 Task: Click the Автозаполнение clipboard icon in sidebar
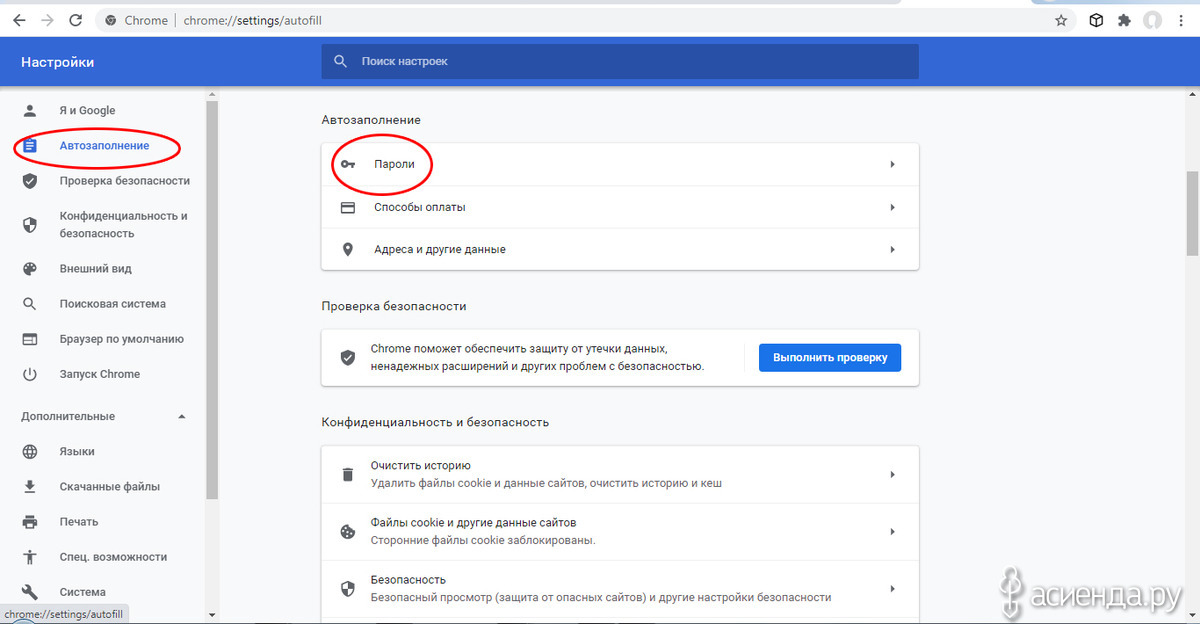click(30, 146)
